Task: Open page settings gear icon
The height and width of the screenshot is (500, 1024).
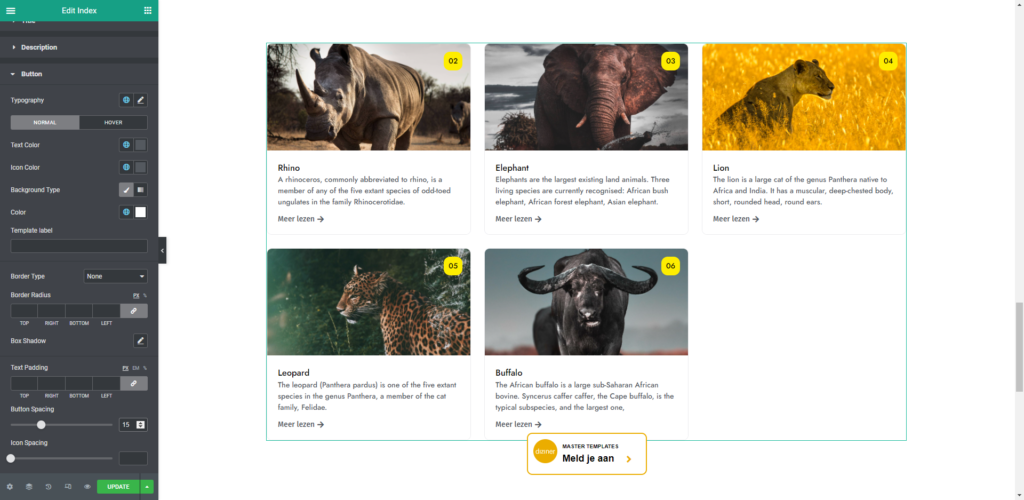Action: [10, 487]
